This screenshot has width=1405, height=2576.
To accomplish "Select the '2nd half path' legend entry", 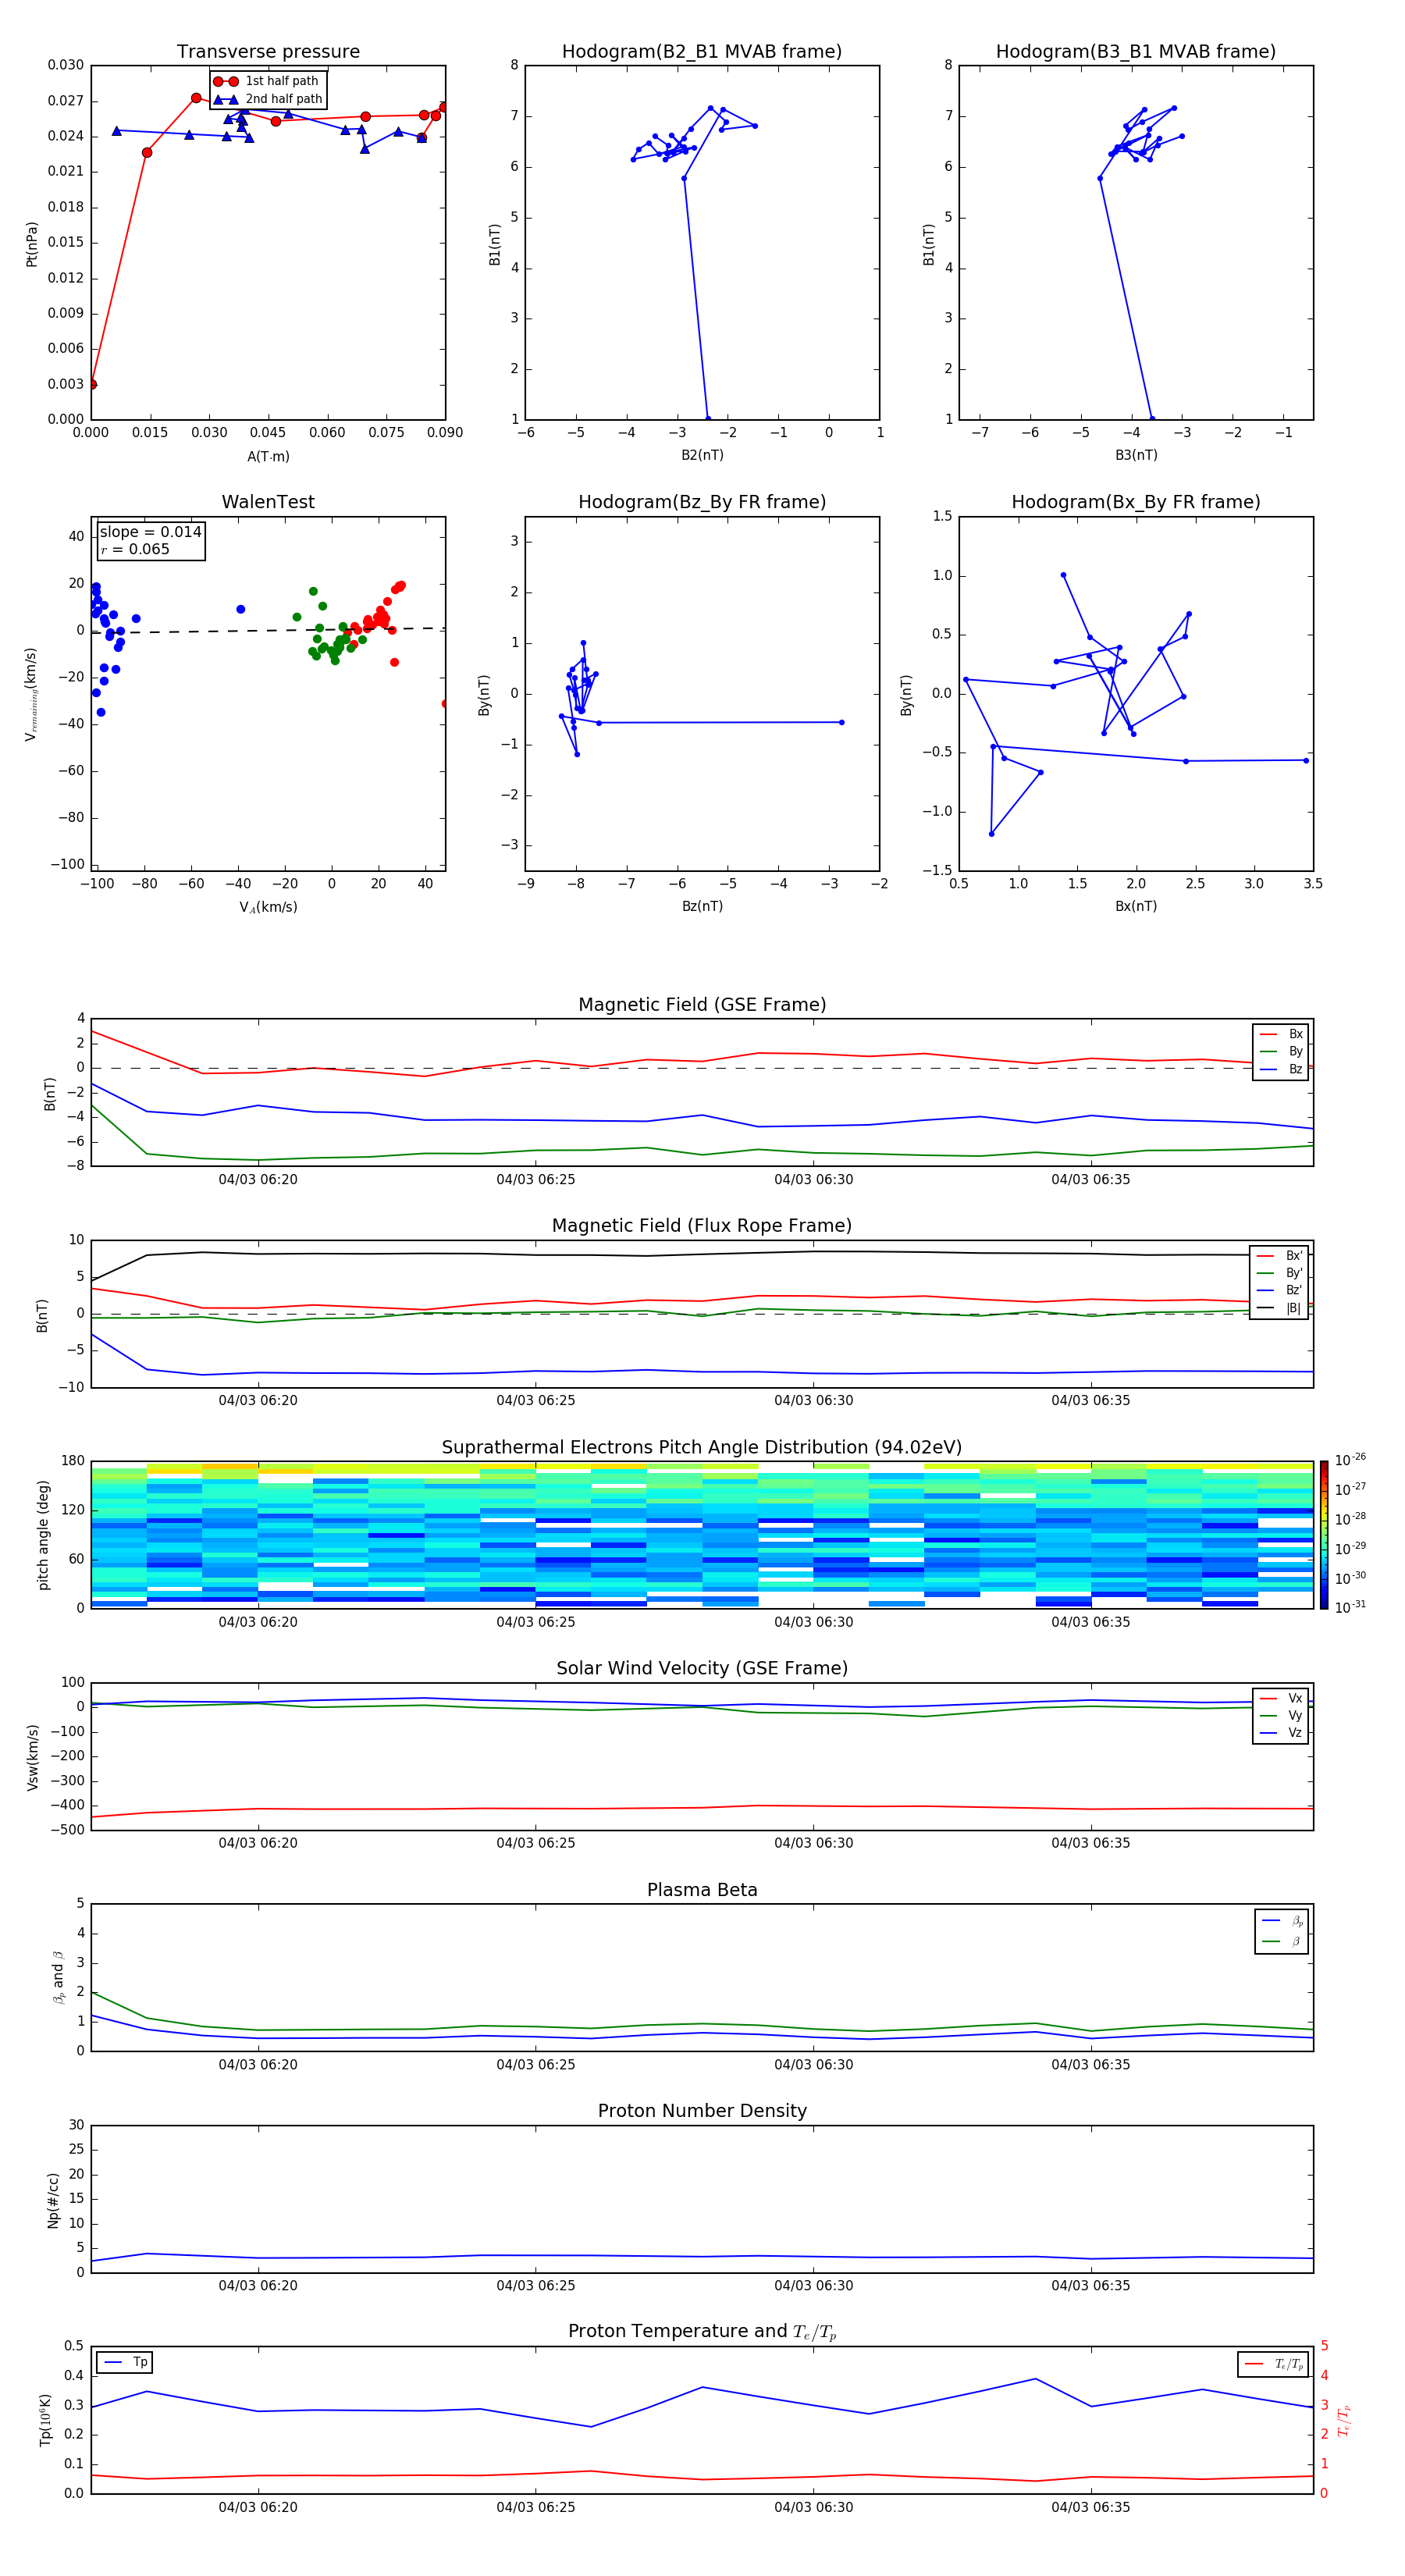I will point(268,99).
